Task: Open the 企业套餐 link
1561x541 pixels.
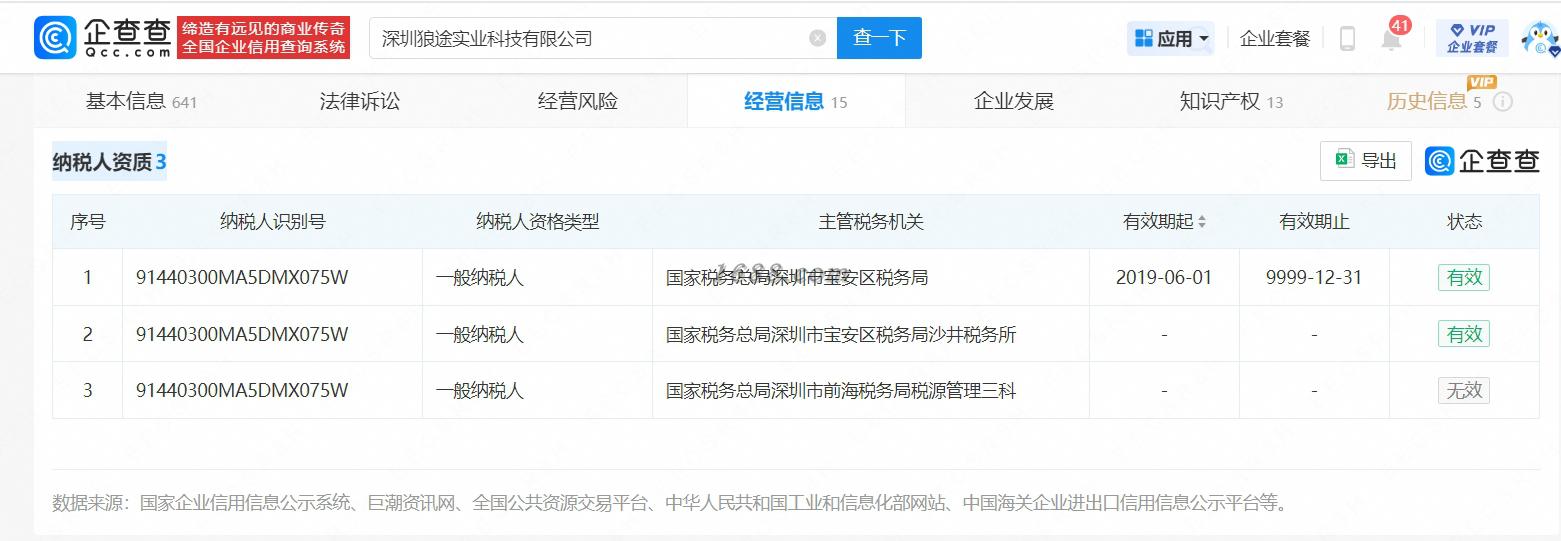Action: tap(1275, 39)
